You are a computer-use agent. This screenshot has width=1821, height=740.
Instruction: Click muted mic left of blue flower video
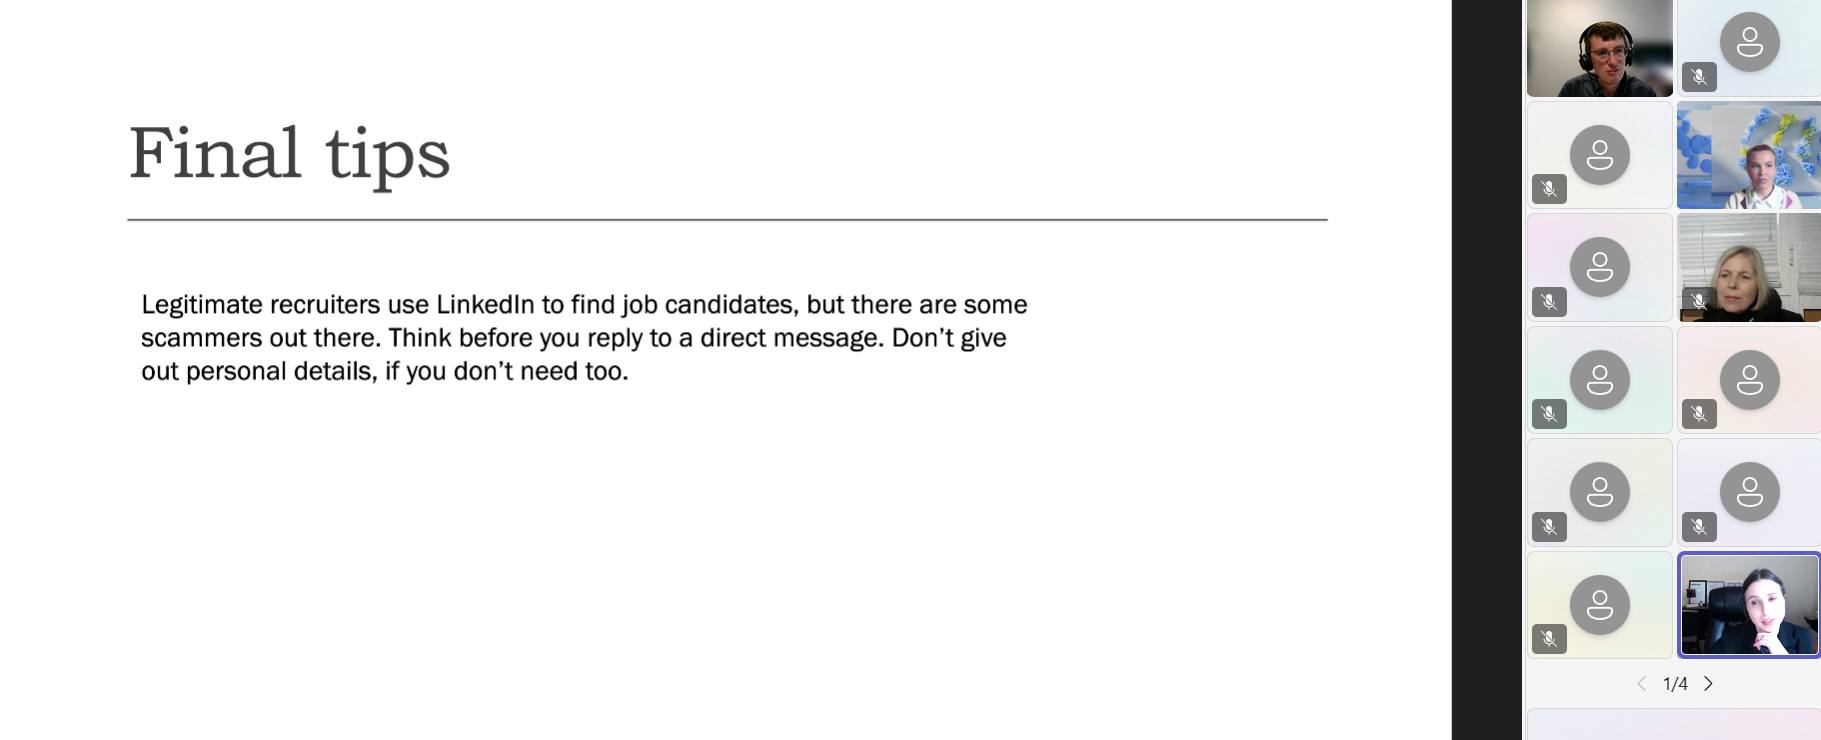point(1549,188)
